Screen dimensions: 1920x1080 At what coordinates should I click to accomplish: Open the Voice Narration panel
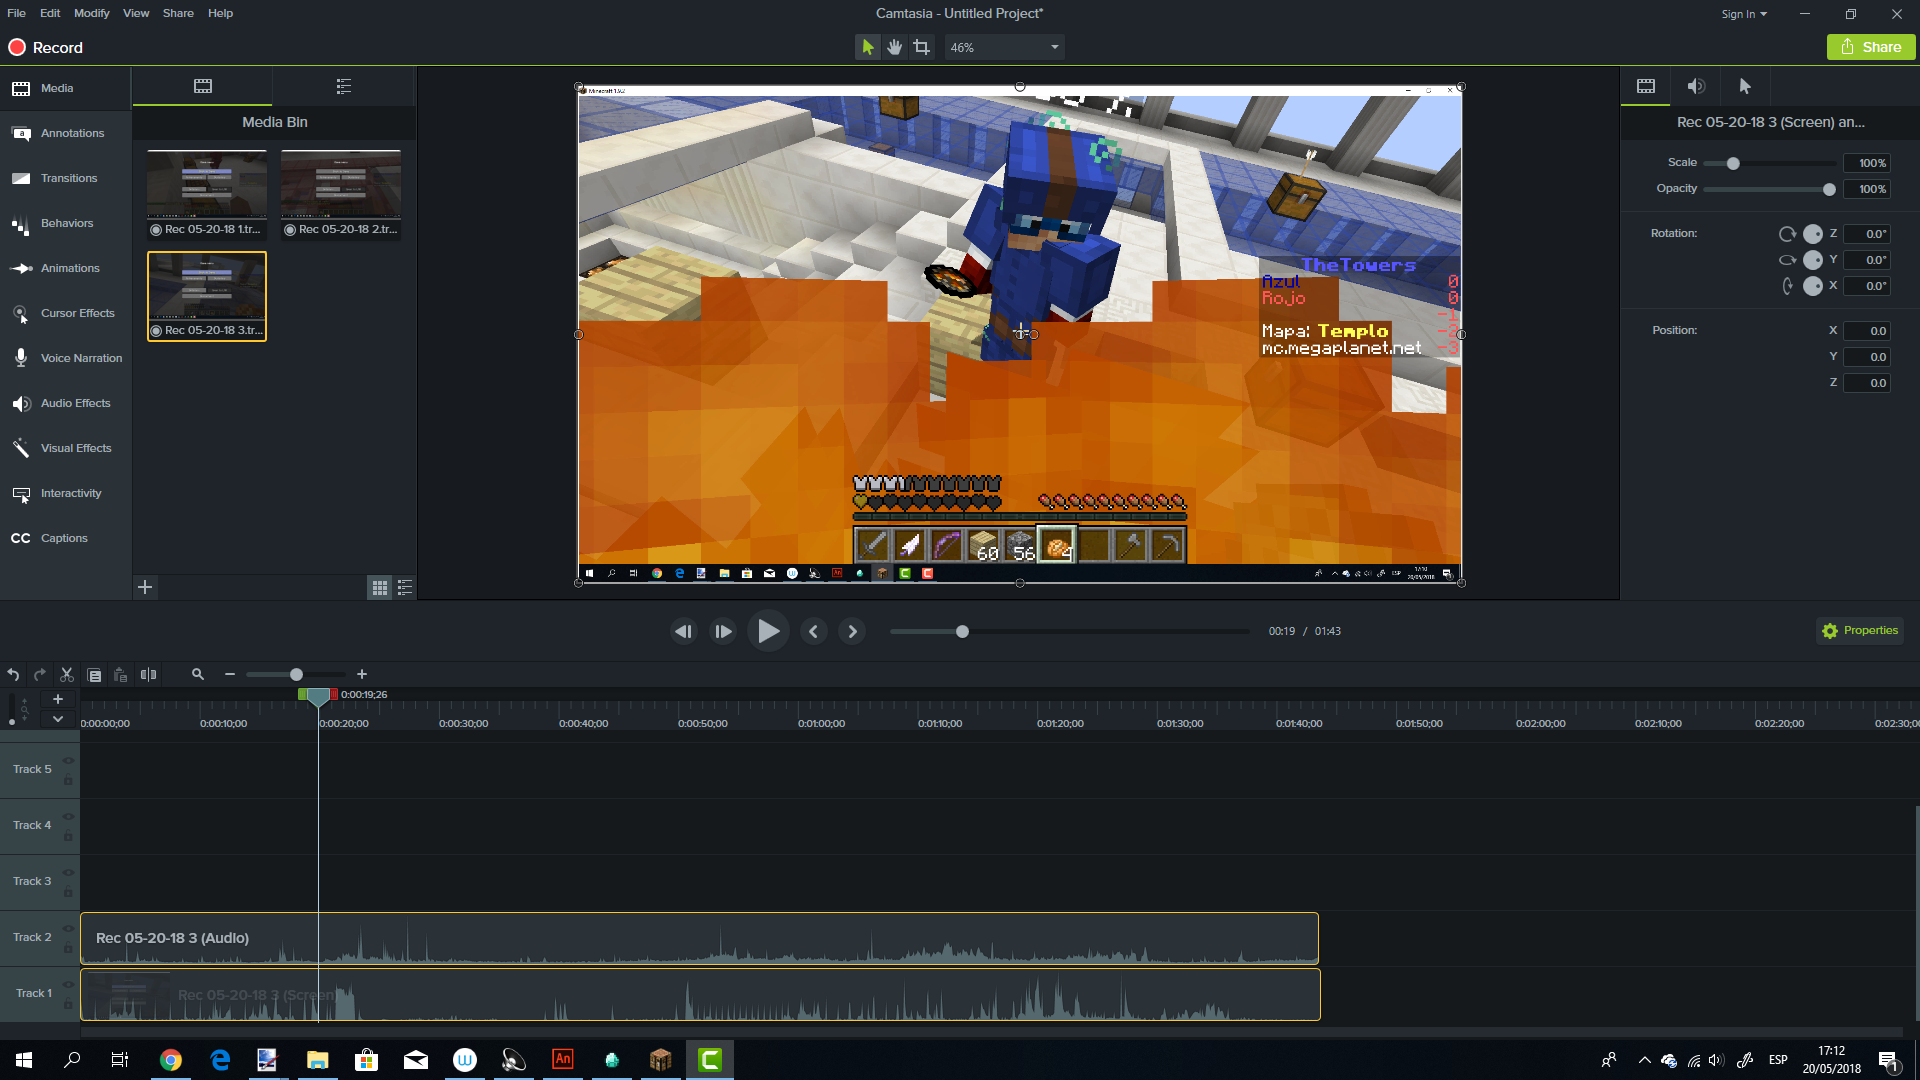(65, 358)
